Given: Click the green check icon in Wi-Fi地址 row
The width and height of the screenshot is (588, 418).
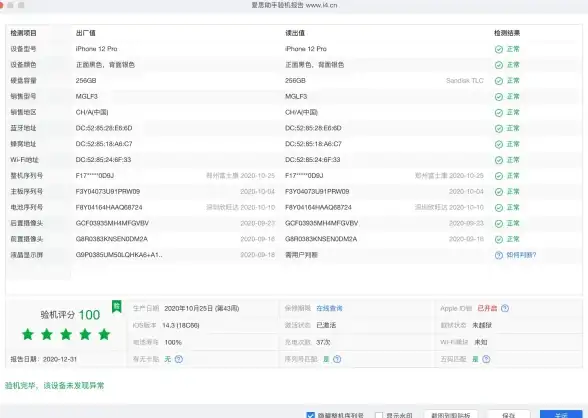Looking at the screenshot, I should [498, 160].
